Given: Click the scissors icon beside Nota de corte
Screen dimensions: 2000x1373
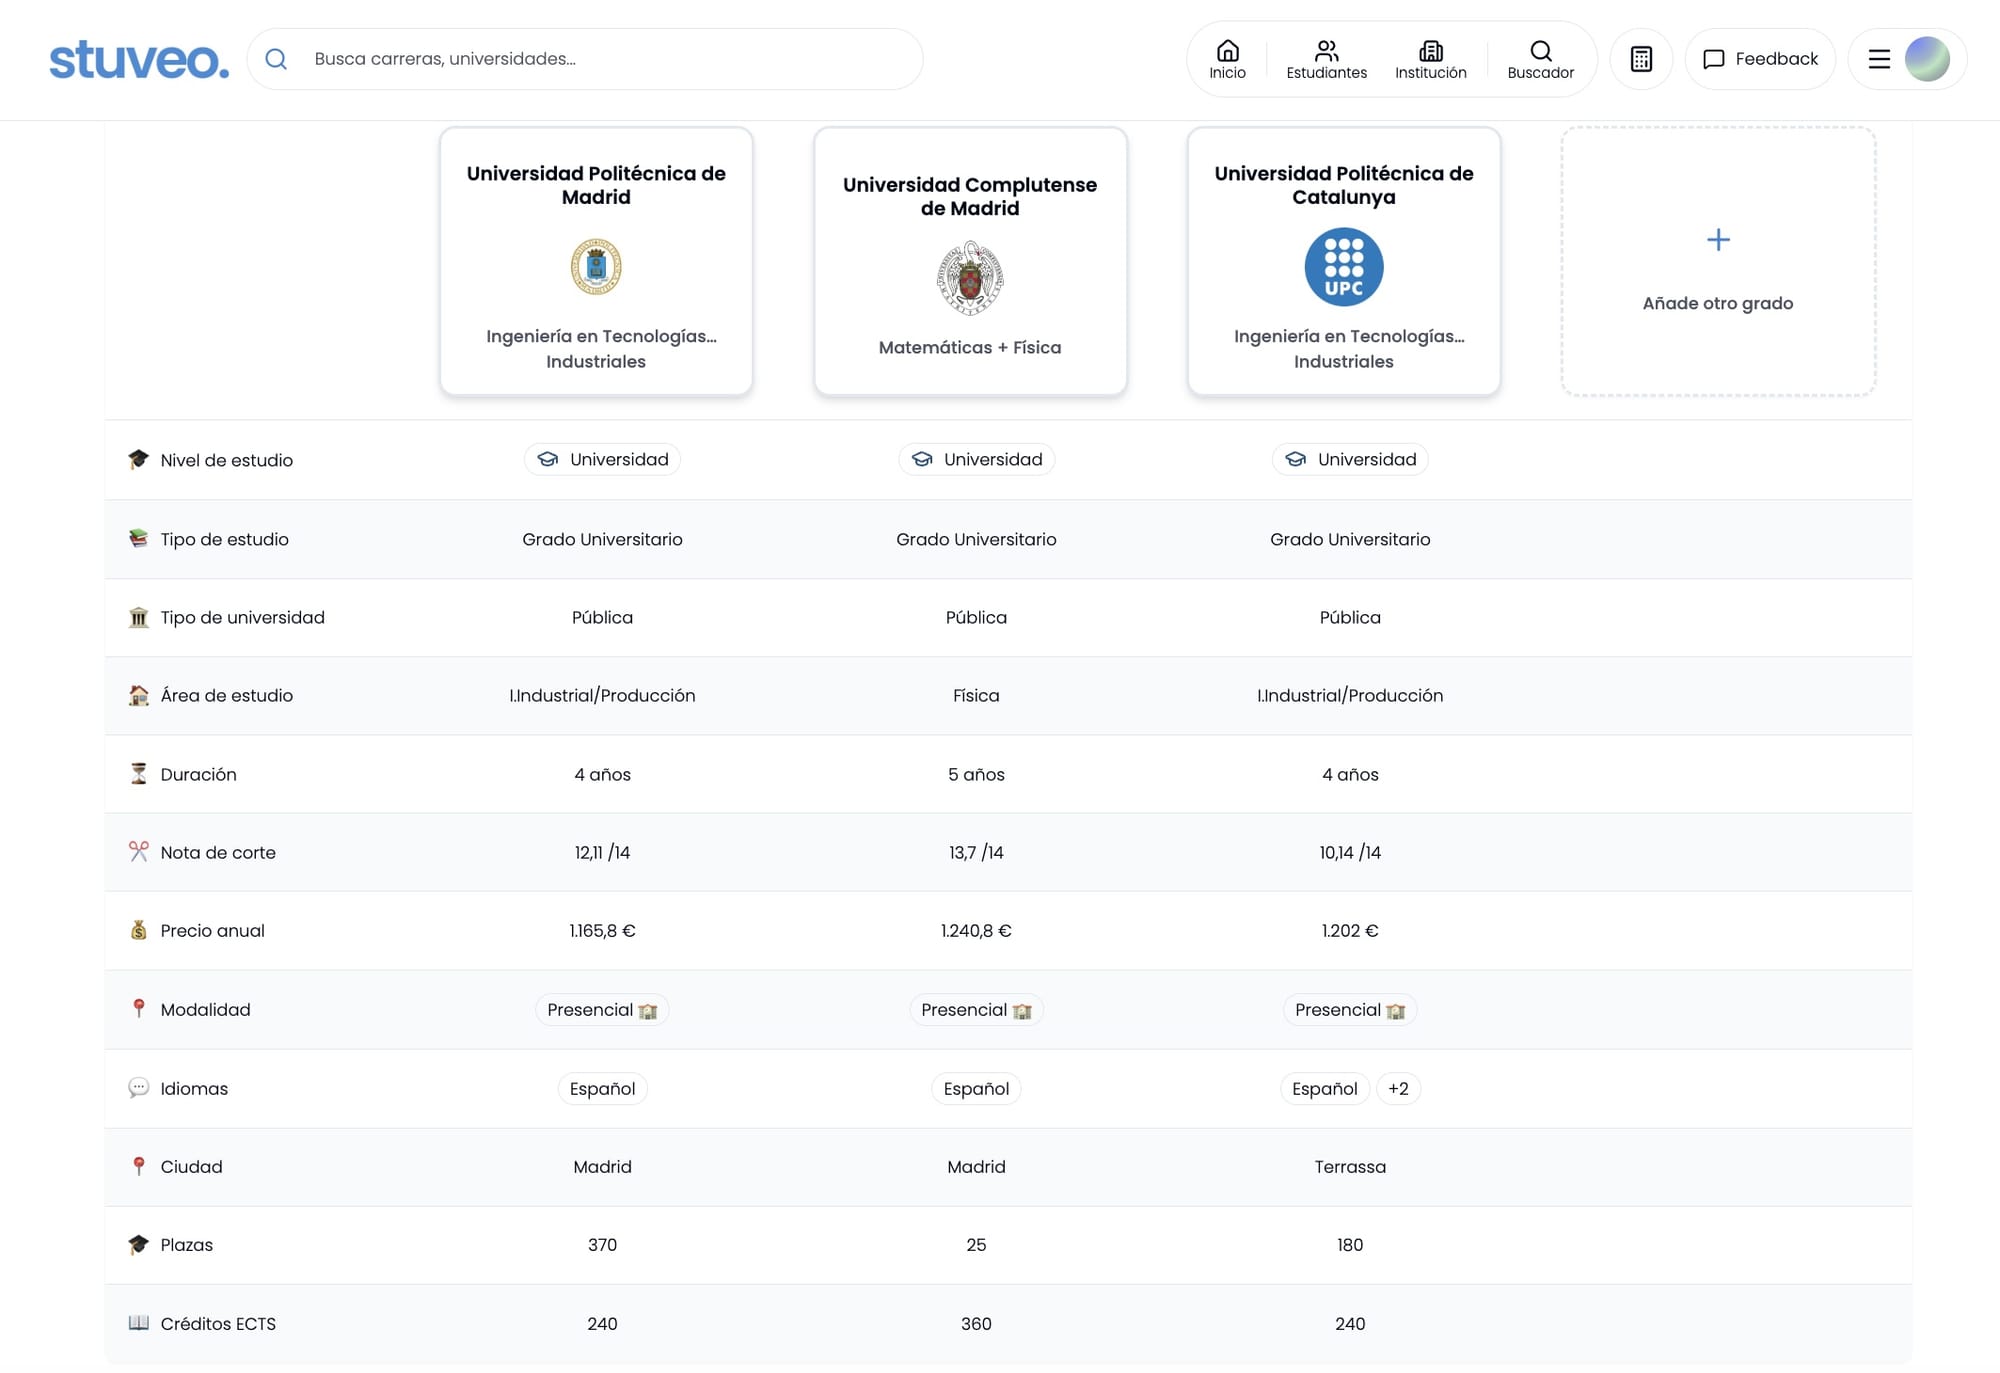Looking at the screenshot, I should point(138,851).
